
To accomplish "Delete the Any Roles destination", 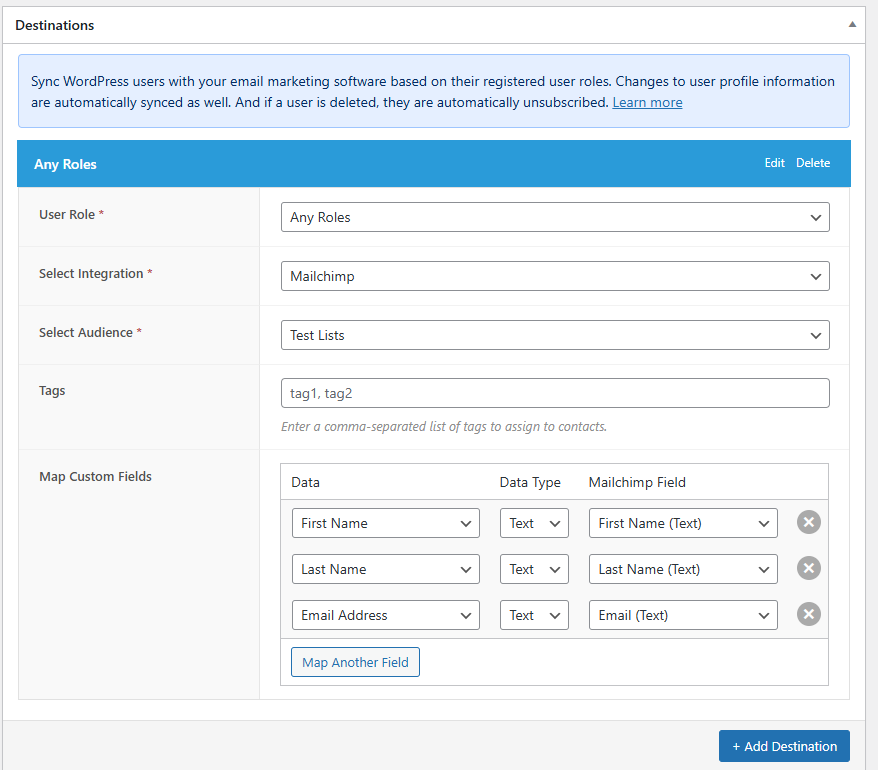I will tap(813, 162).
